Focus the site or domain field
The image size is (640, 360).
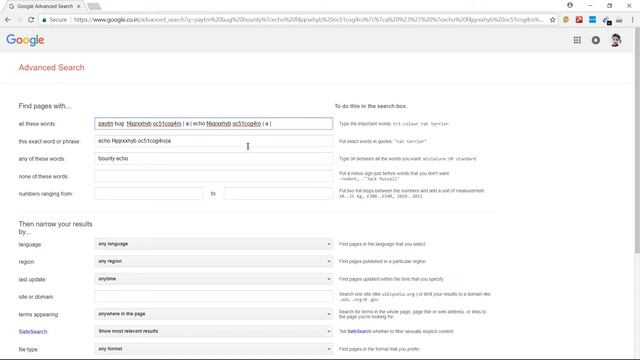pyautogui.click(x=213, y=297)
